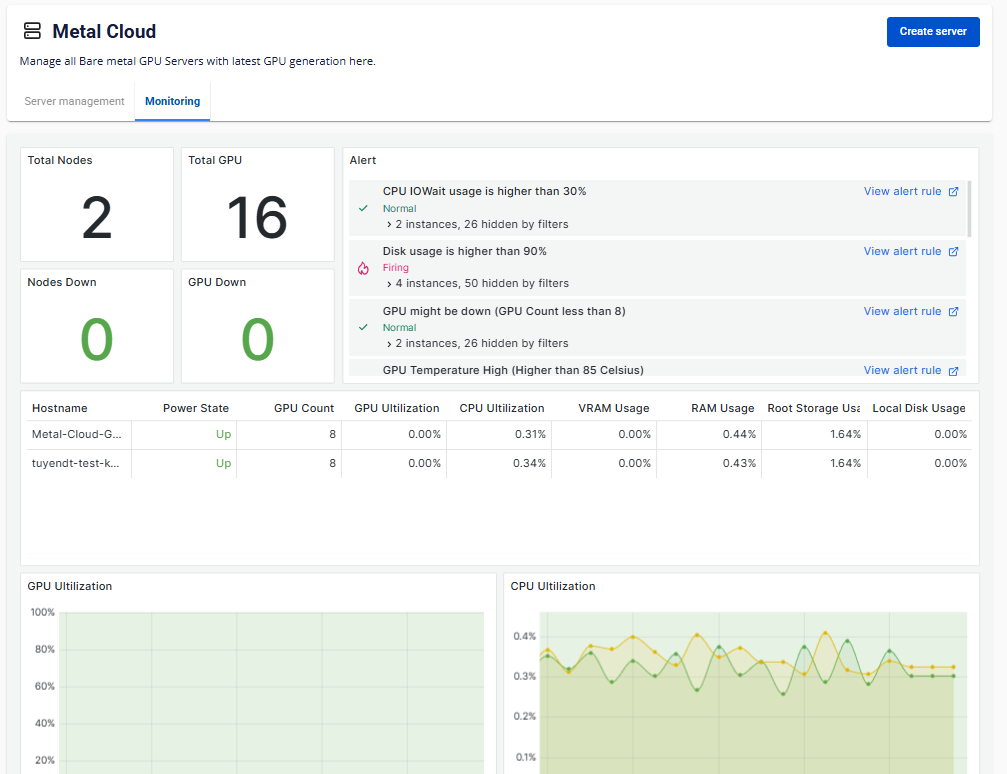Screen dimensions: 1007x774
Task: Click the Alert panel title
Action: (362, 160)
